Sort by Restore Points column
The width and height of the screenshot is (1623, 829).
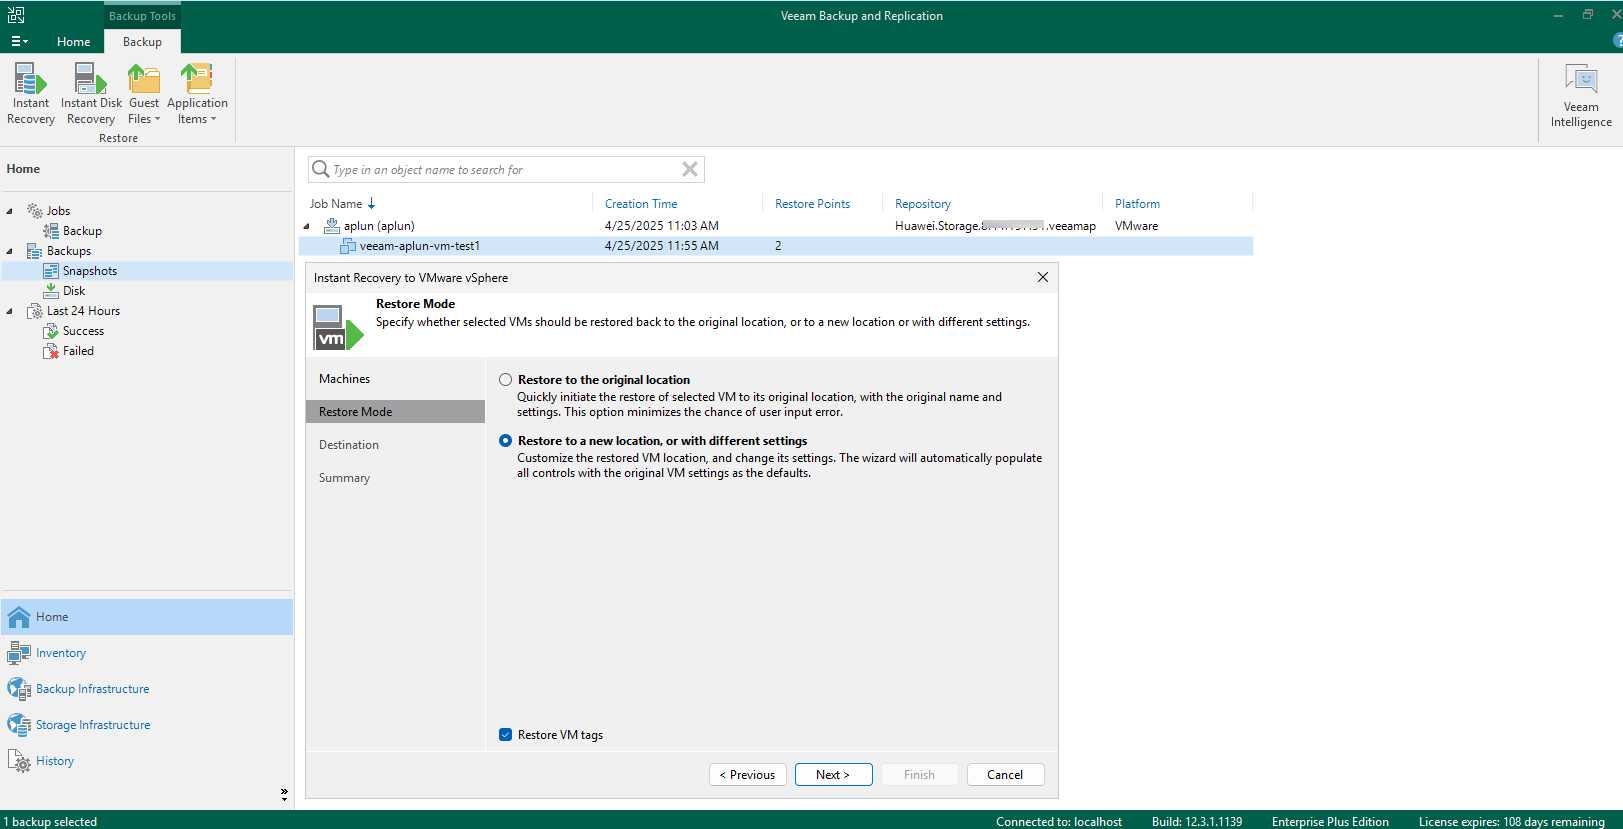(812, 204)
